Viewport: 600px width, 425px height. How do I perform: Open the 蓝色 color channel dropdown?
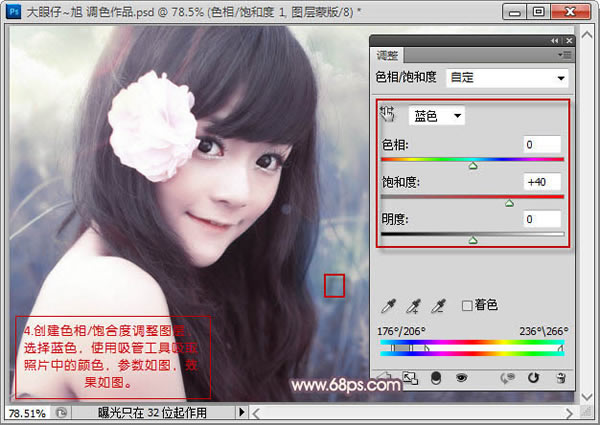437,116
